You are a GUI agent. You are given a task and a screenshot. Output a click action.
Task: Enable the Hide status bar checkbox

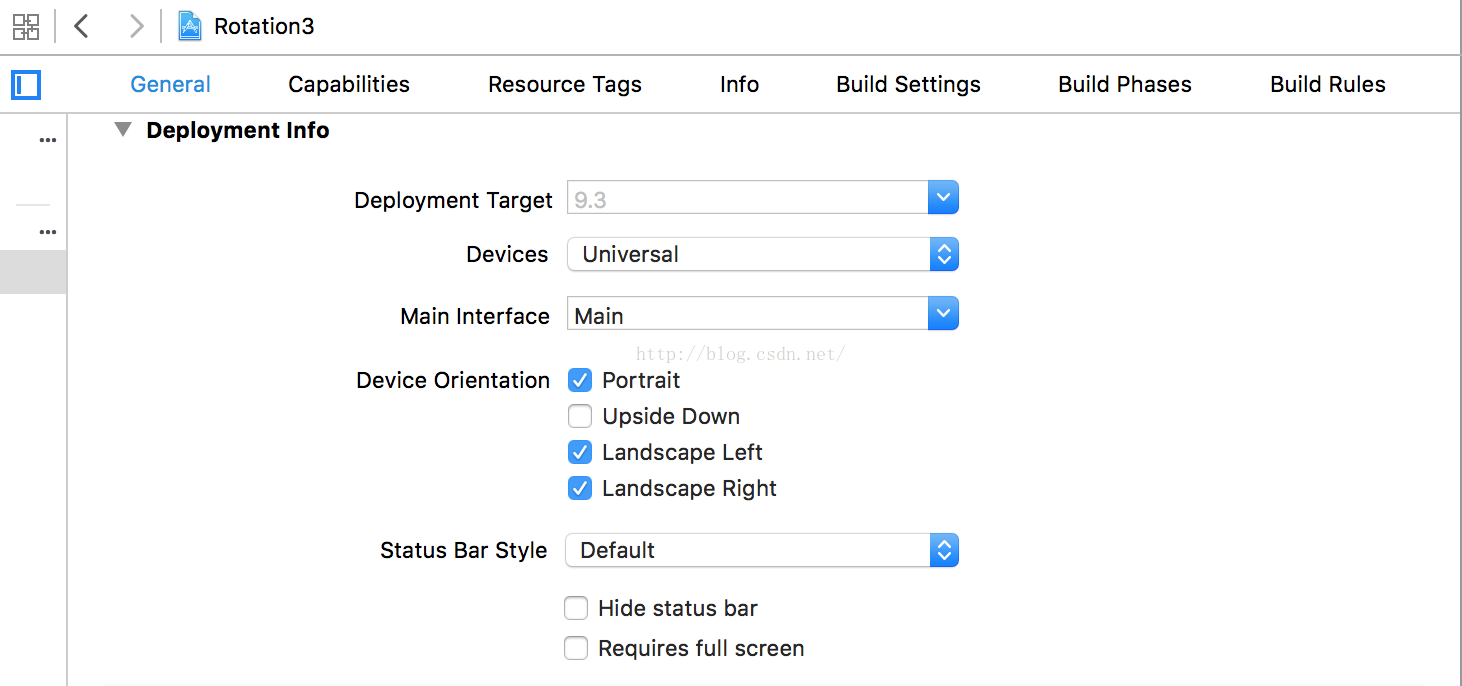(576, 608)
